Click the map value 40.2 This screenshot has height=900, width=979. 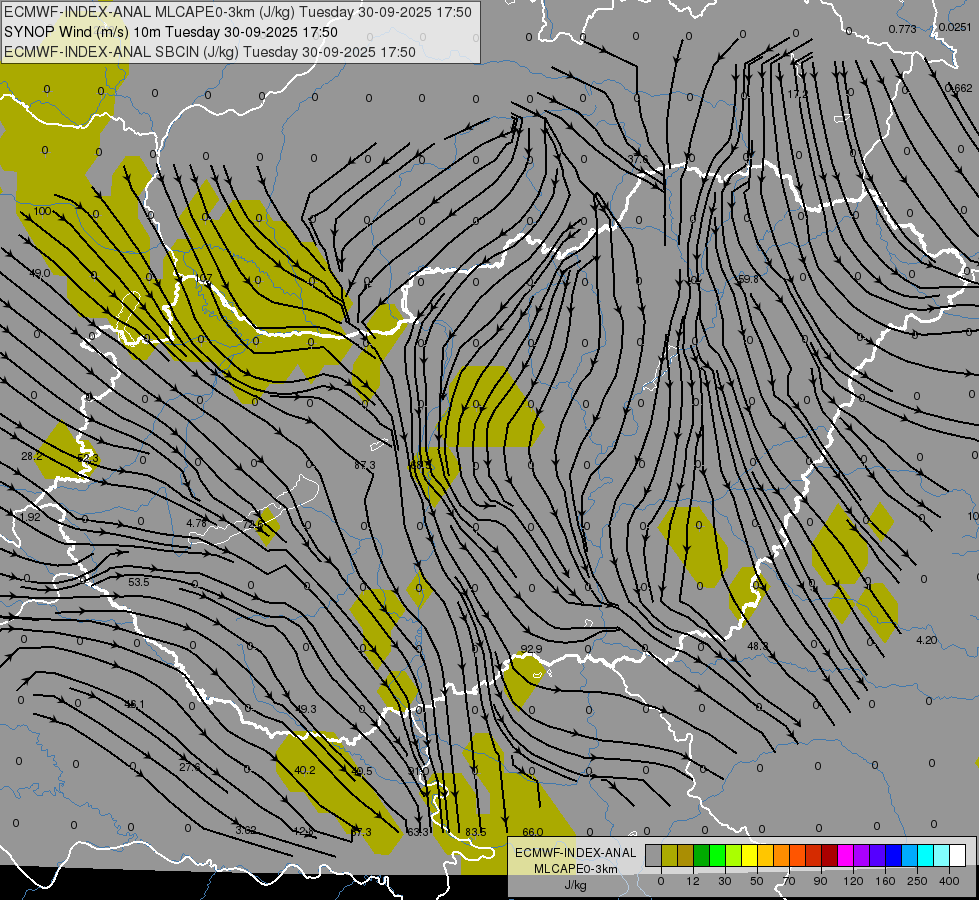coord(305,770)
